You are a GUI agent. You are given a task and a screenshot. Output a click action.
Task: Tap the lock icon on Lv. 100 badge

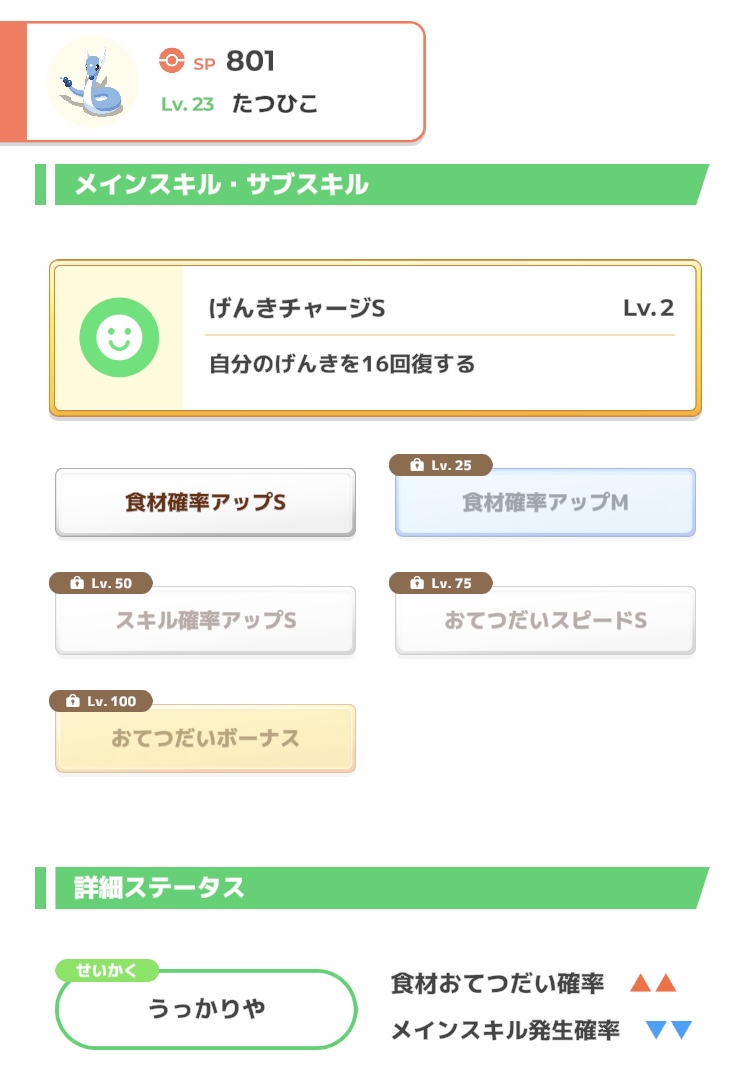(73, 702)
